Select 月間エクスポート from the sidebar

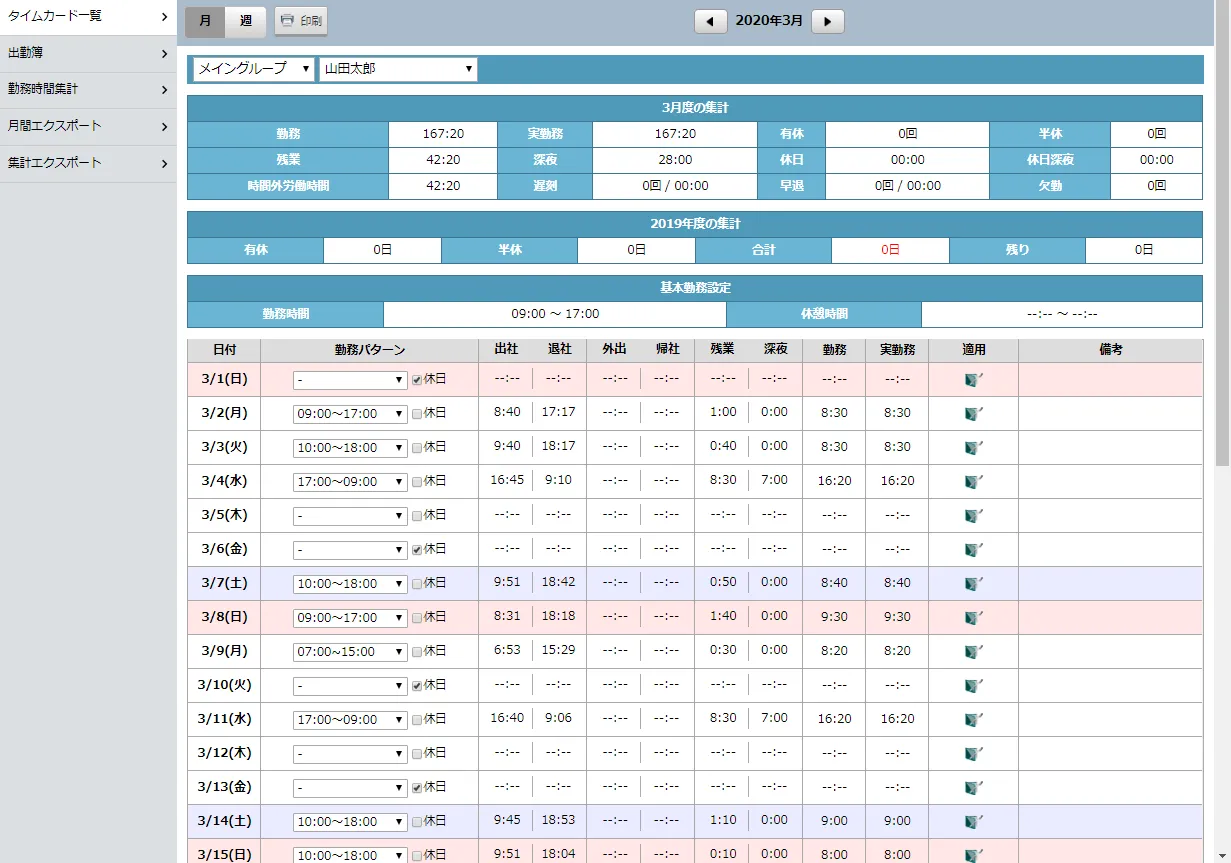(88, 126)
